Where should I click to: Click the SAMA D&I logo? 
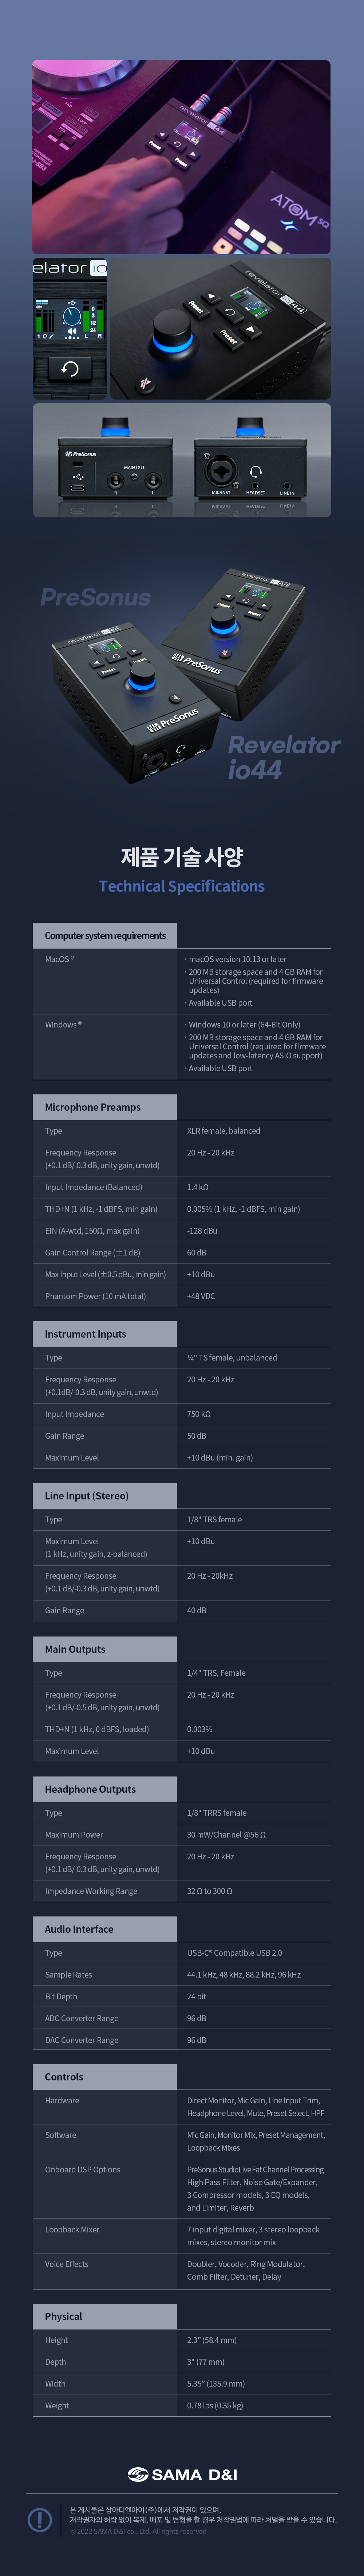click(x=182, y=2473)
